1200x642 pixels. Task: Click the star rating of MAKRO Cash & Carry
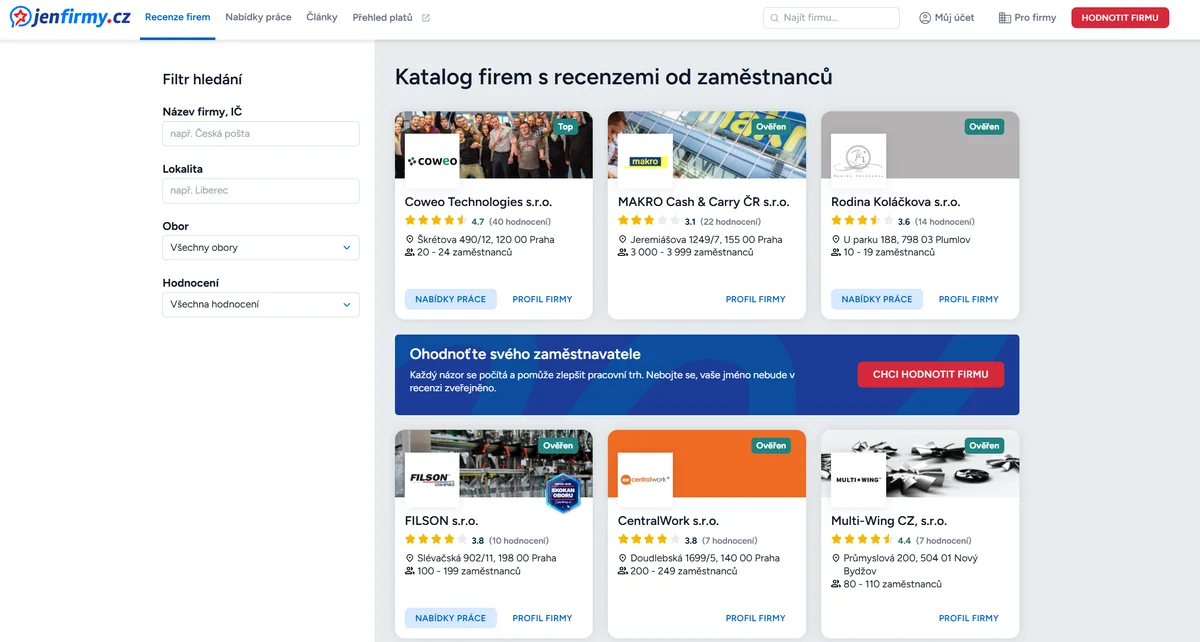point(648,221)
